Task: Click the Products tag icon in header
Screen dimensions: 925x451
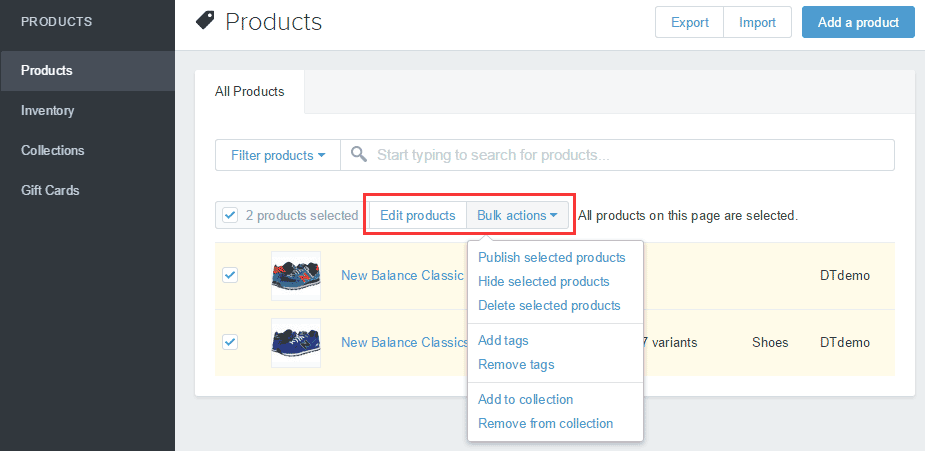Action: [x=205, y=20]
